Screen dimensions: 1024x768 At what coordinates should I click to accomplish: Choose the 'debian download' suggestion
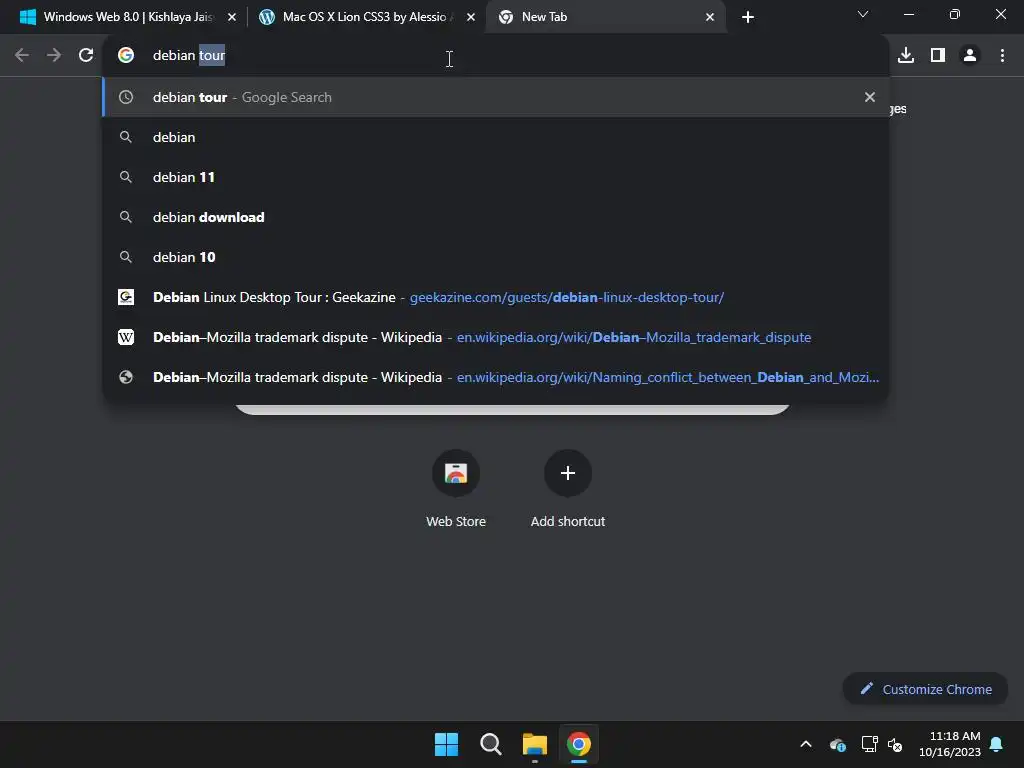(496, 217)
